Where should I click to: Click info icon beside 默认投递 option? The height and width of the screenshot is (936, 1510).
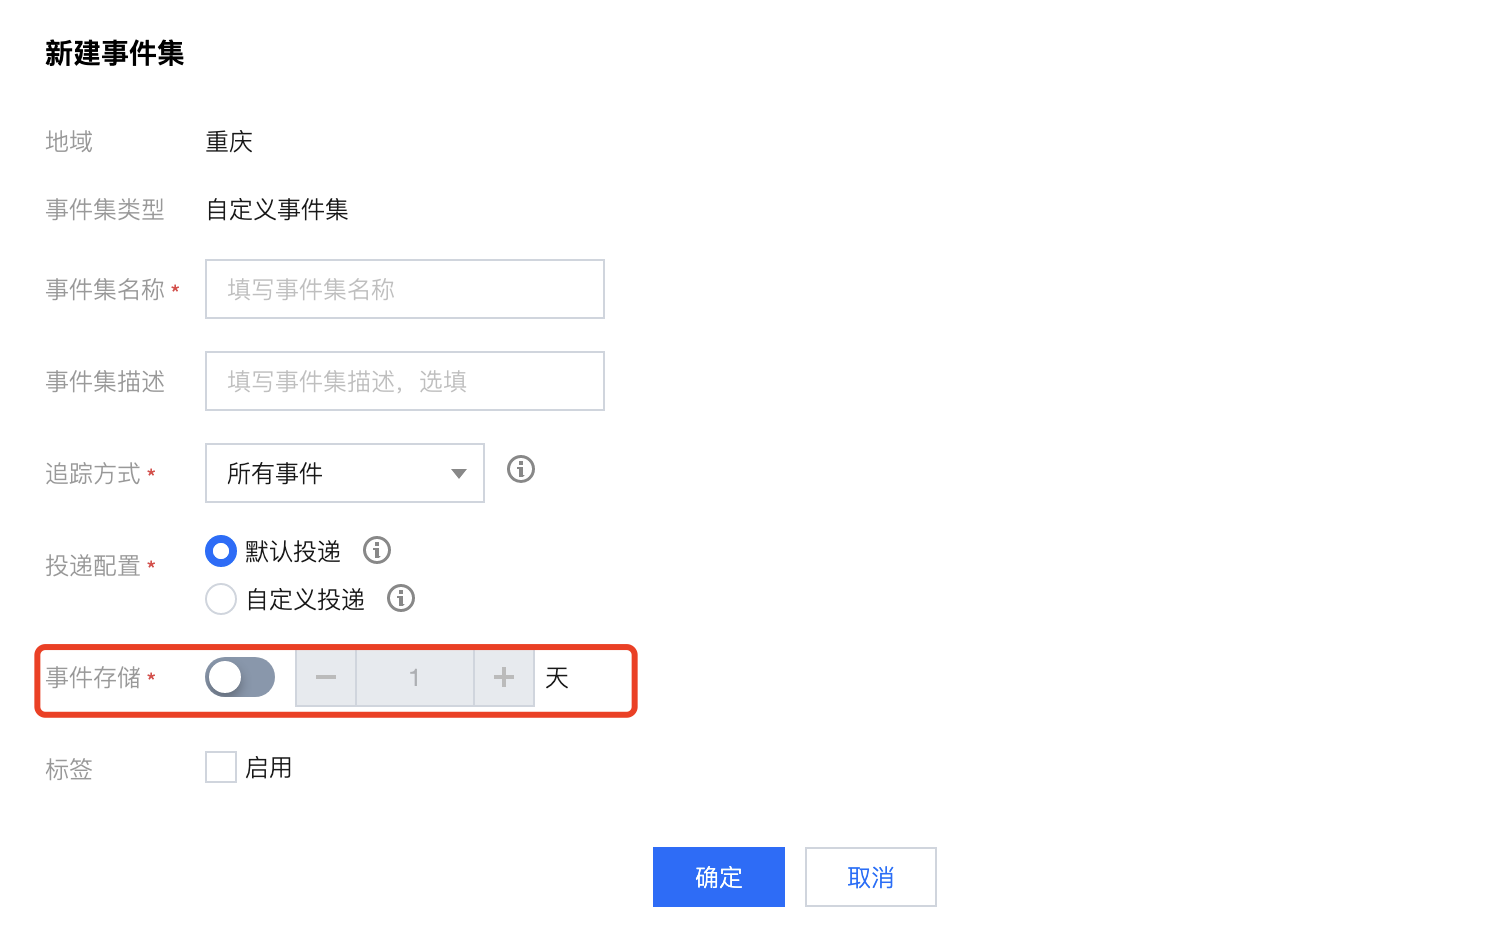[x=377, y=550]
